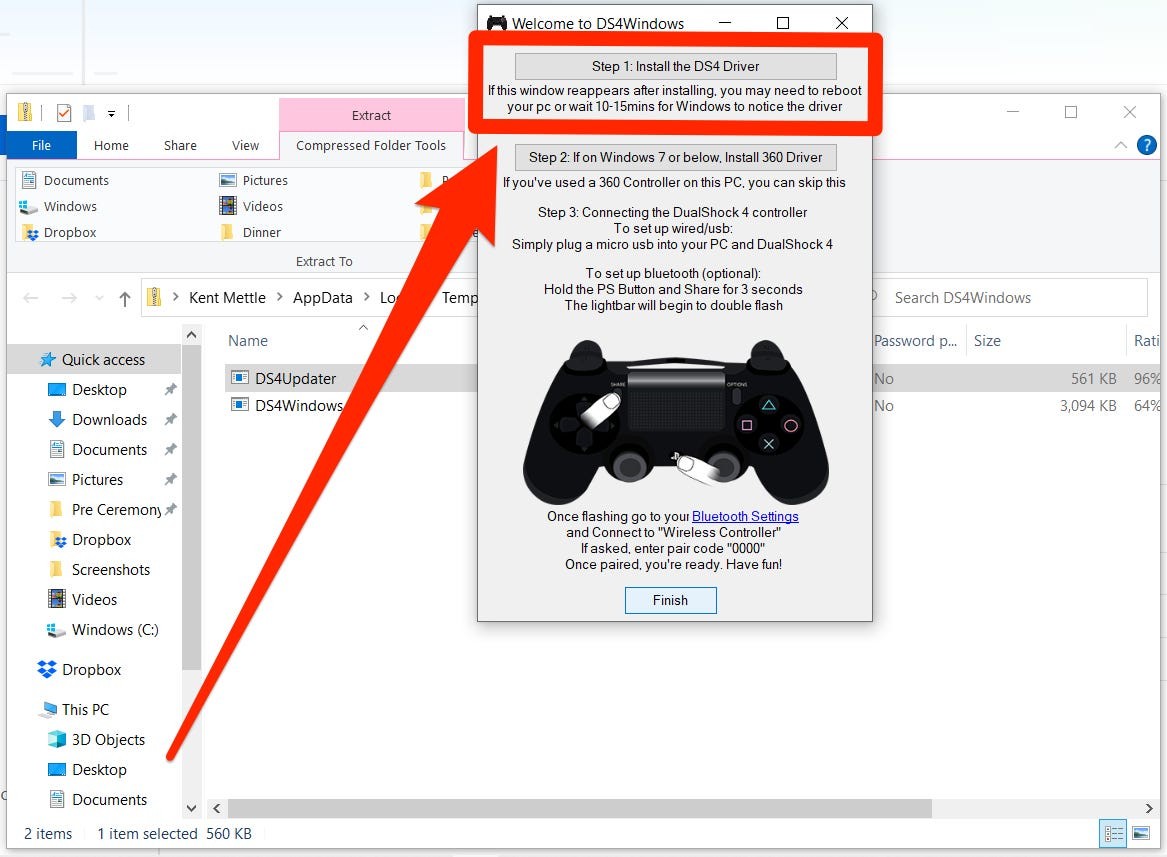This screenshot has width=1167, height=857.
Task: Click Step 2 Install 360 Driver button
Action: point(675,157)
